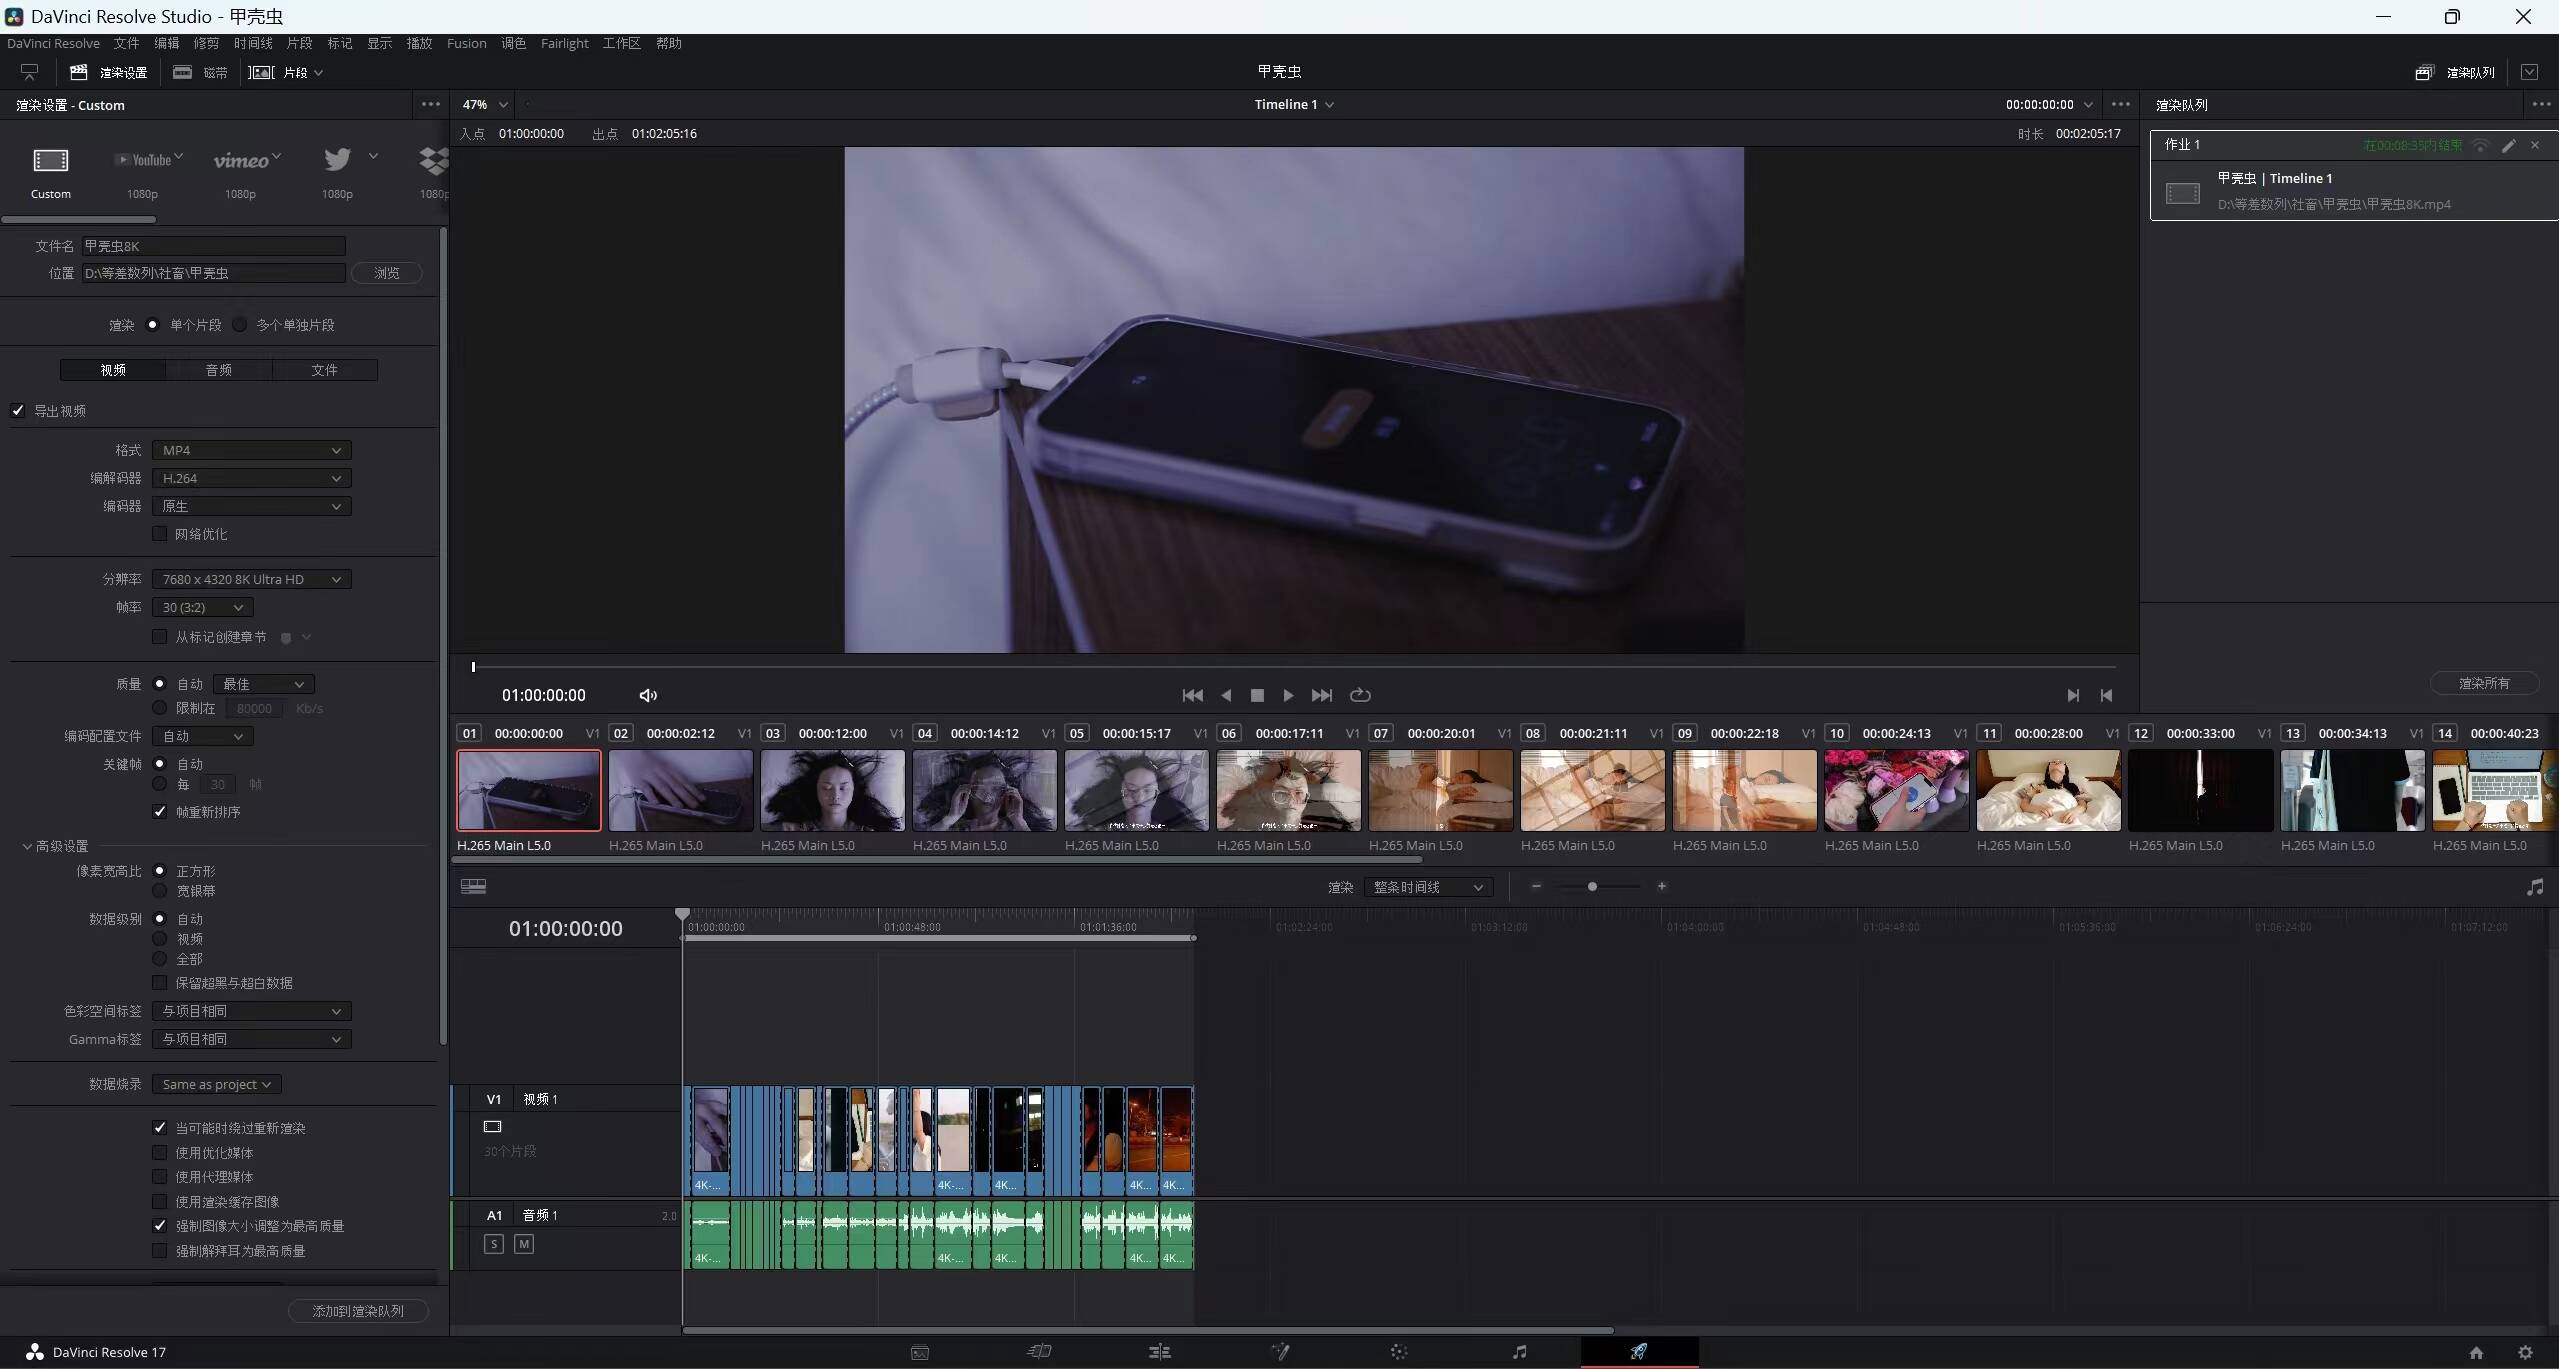Select 限制在 quality radio option

click(159, 707)
